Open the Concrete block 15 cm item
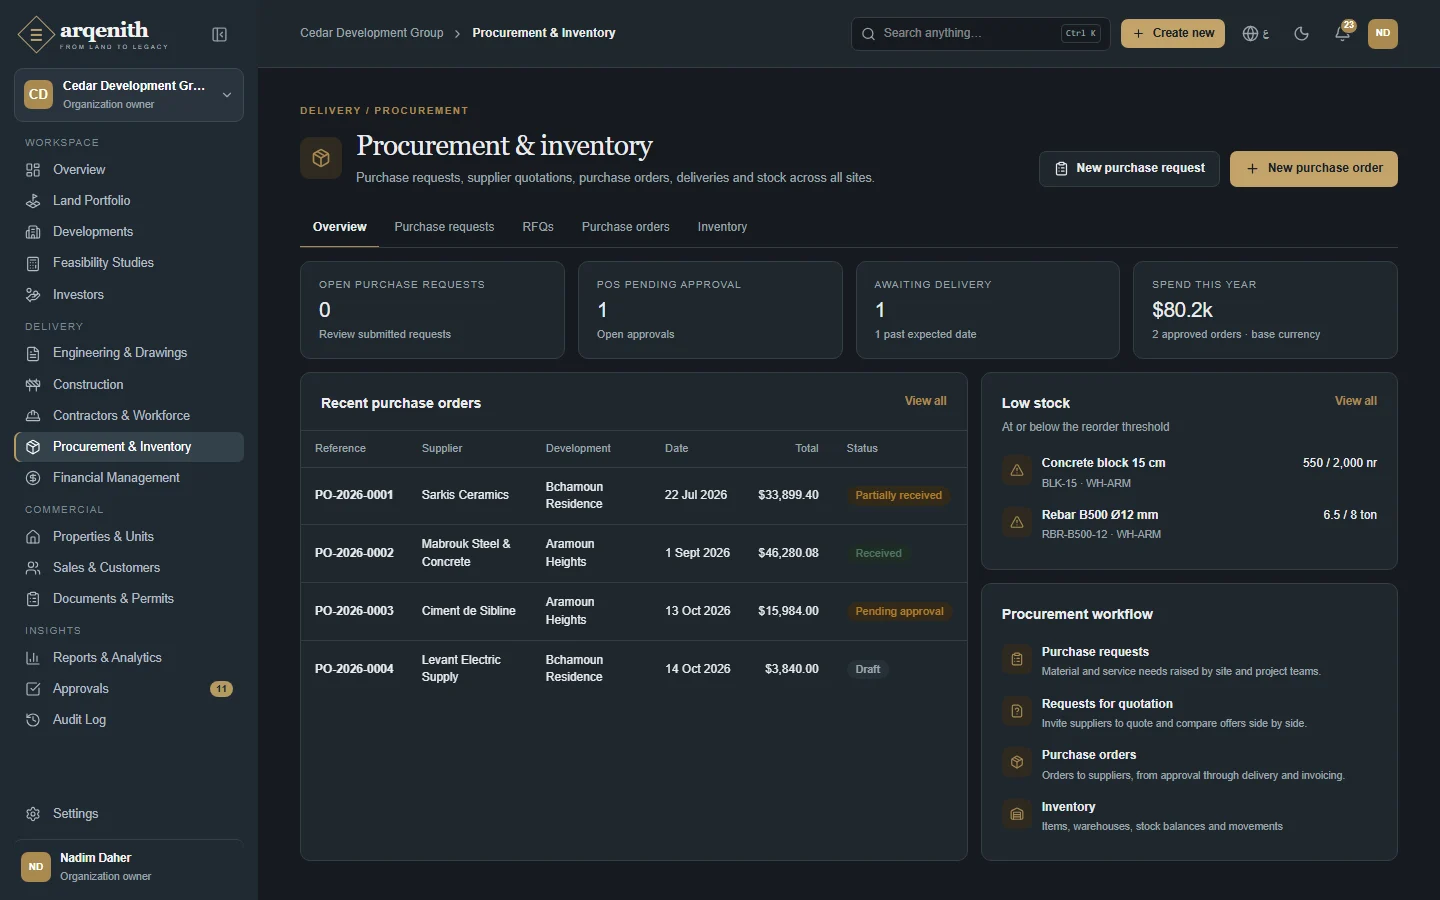Screen dimensions: 1440x900 coord(1189,472)
